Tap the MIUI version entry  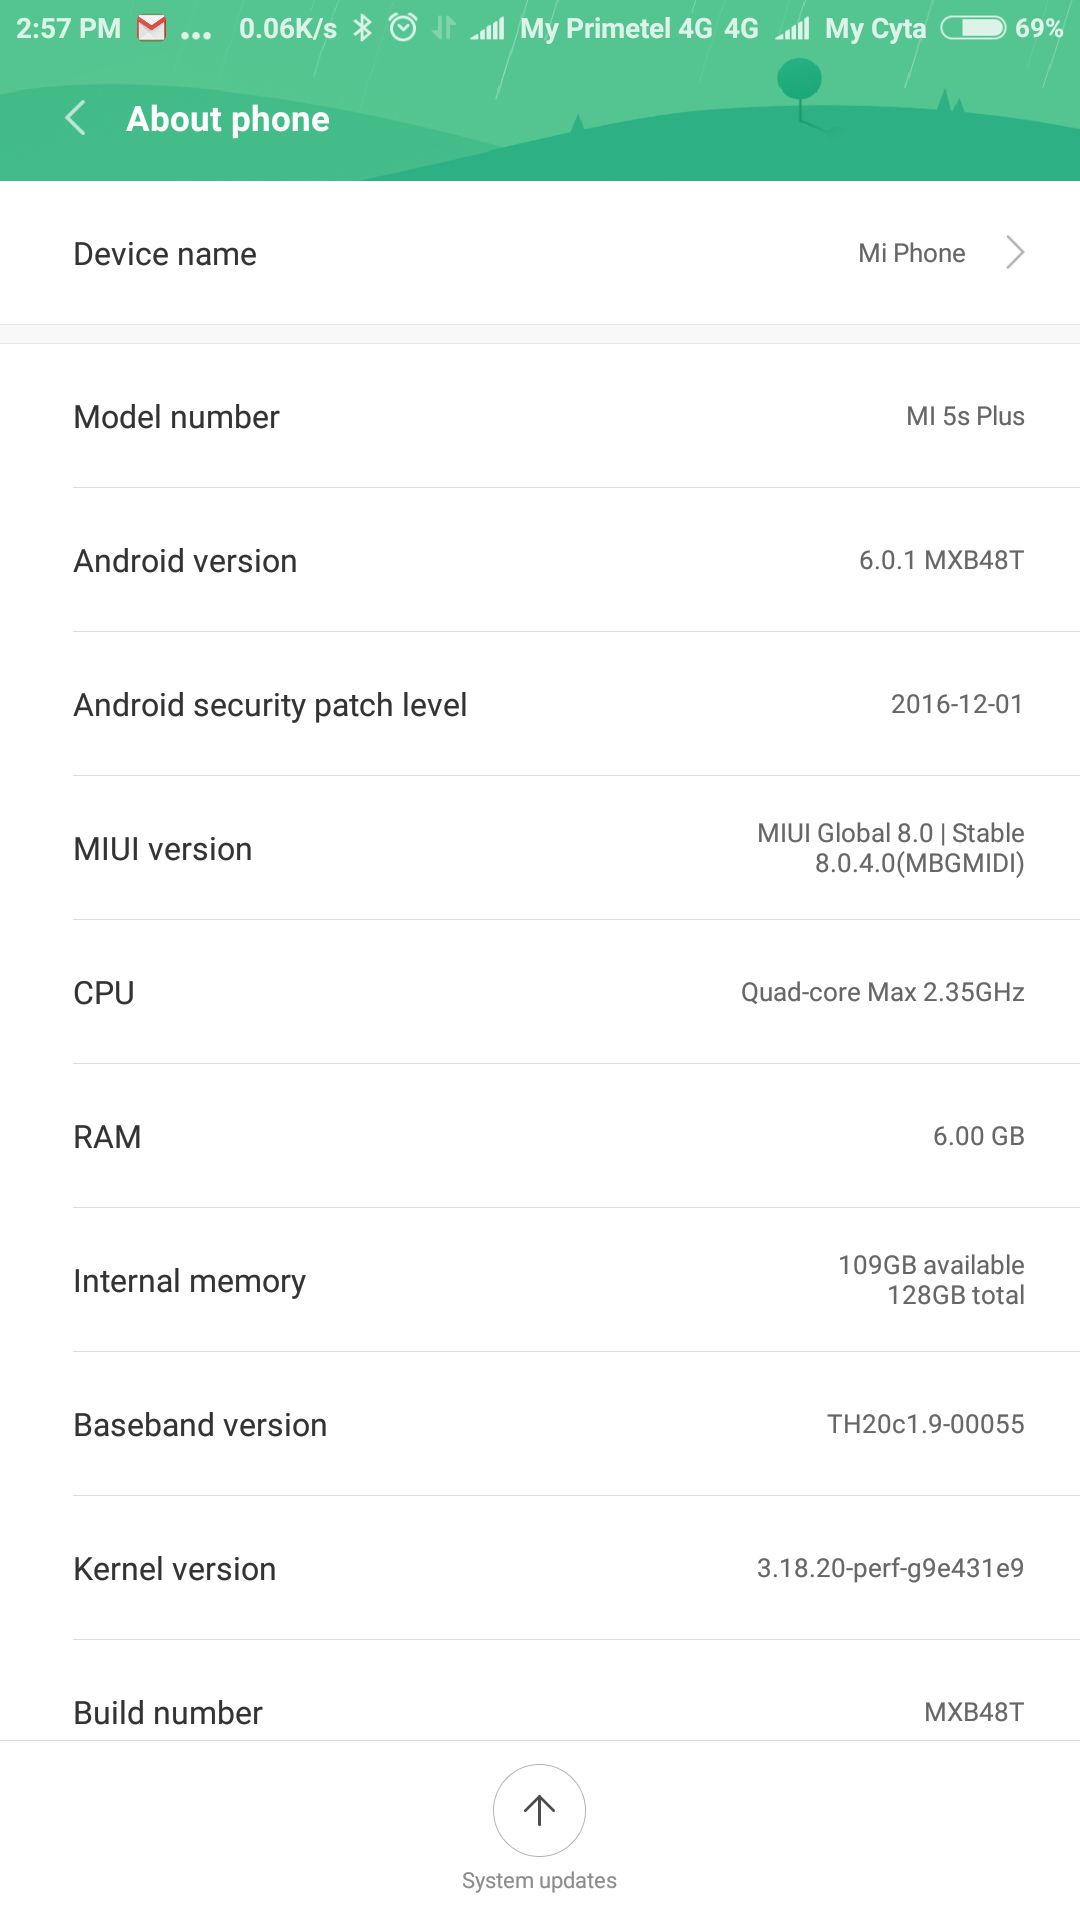click(540, 849)
